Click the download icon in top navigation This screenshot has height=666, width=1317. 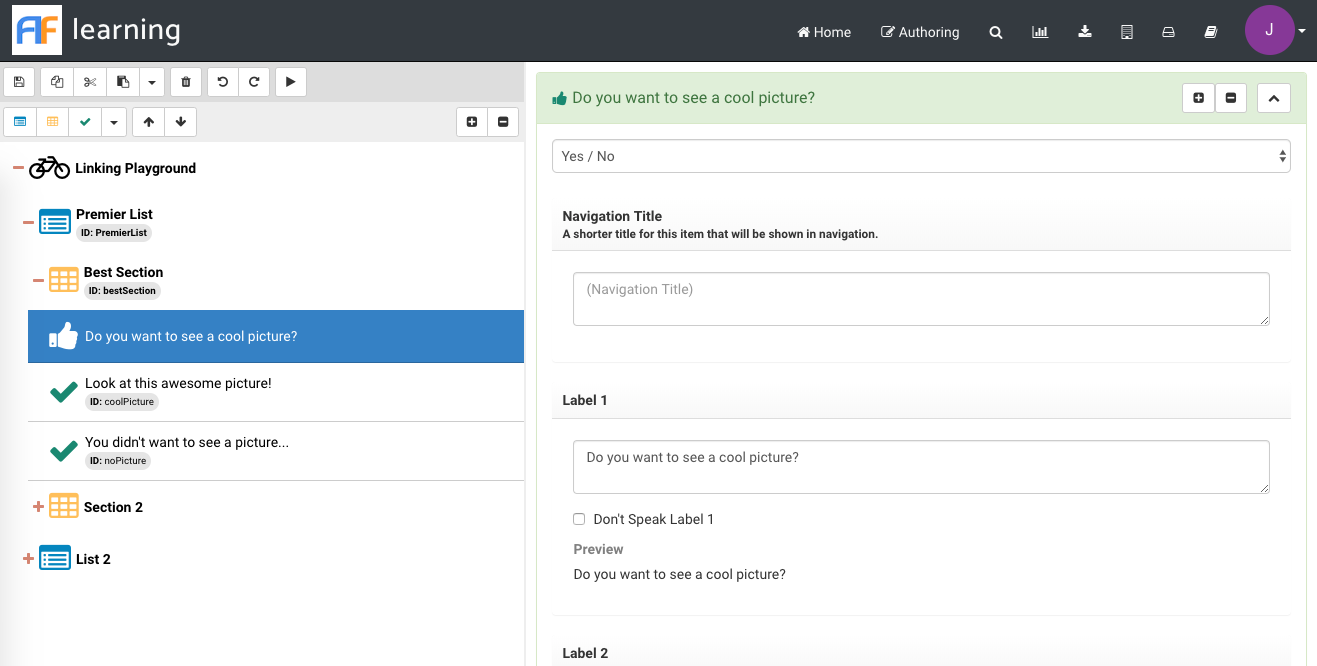[x=1085, y=32]
